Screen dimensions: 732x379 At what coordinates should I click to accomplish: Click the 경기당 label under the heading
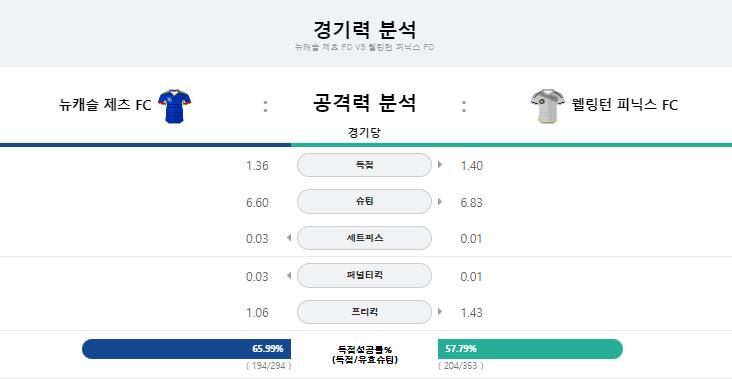click(364, 133)
